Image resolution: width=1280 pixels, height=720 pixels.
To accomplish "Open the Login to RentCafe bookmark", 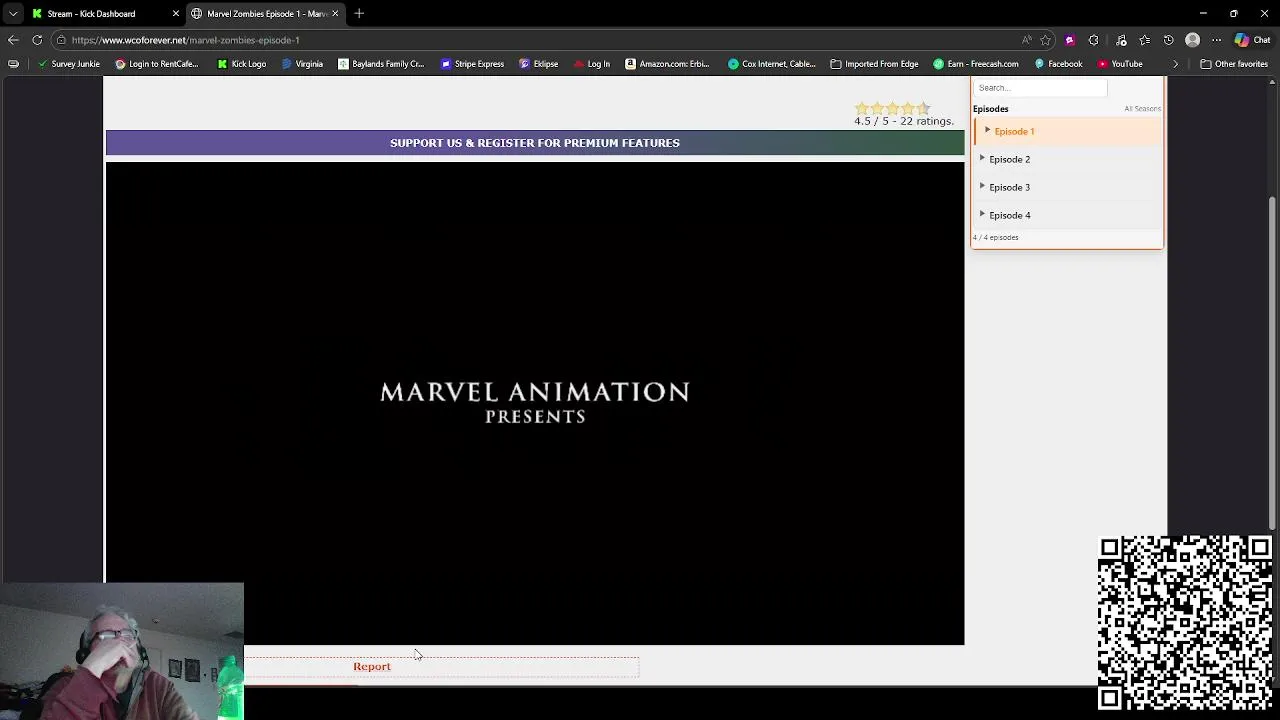I will pos(157,64).
